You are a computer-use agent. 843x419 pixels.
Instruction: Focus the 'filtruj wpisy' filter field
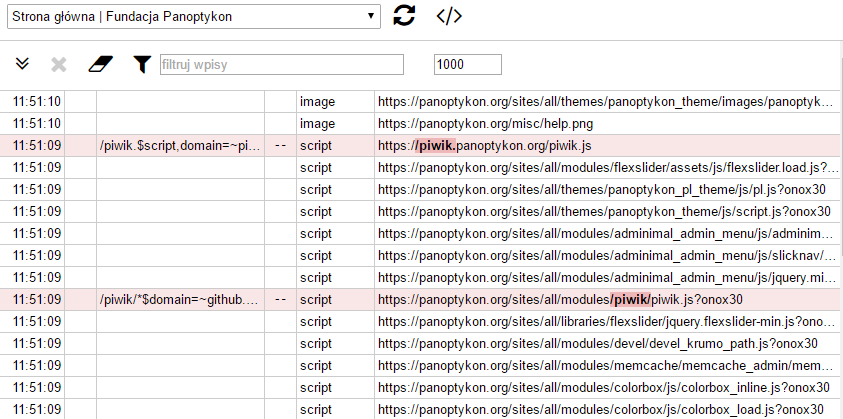click(x=282, y=65)
